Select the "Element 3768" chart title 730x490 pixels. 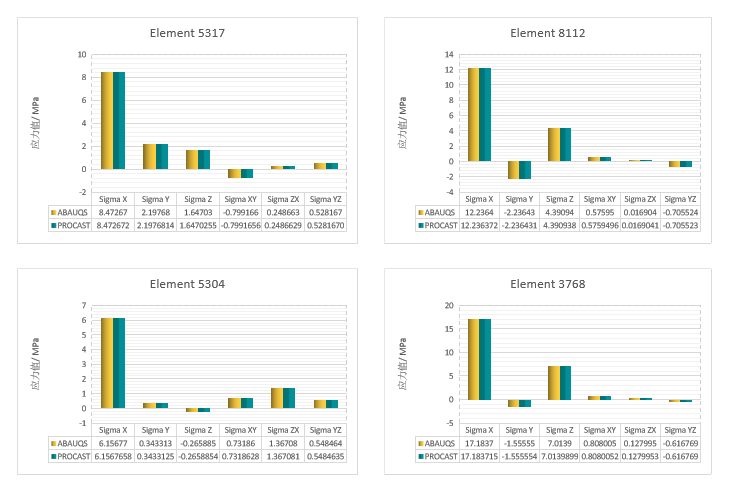click(x=548, y=284)
